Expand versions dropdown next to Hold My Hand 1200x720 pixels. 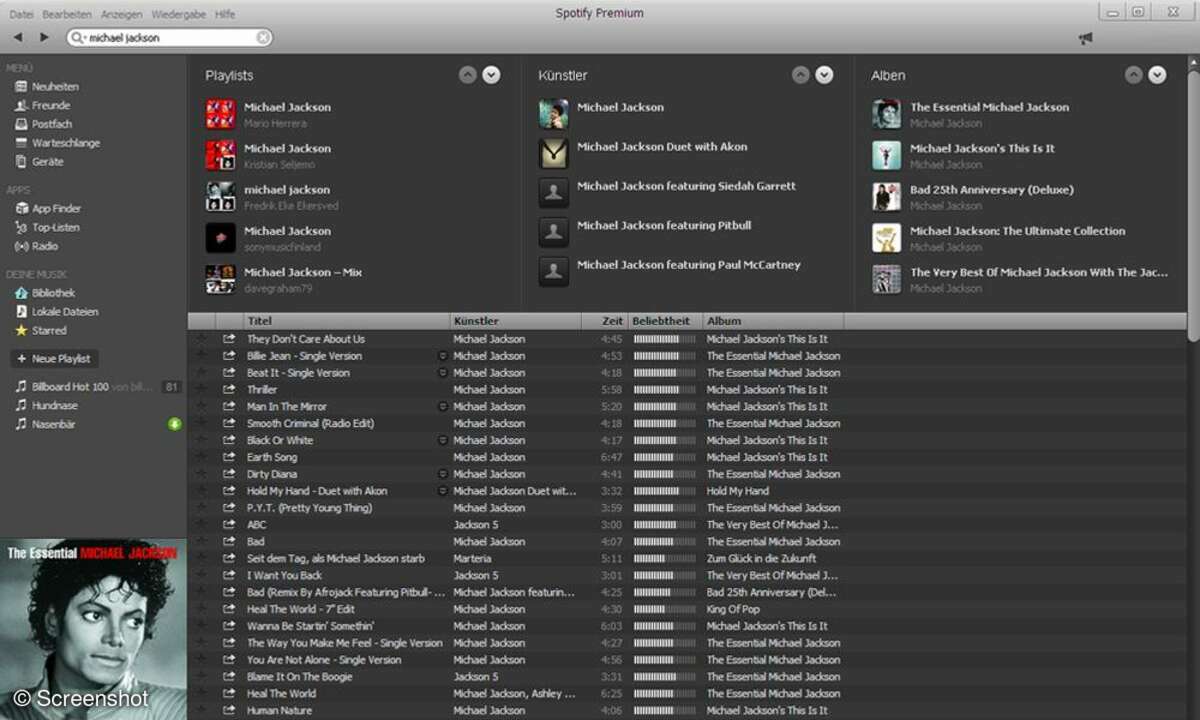pos(442,491)
